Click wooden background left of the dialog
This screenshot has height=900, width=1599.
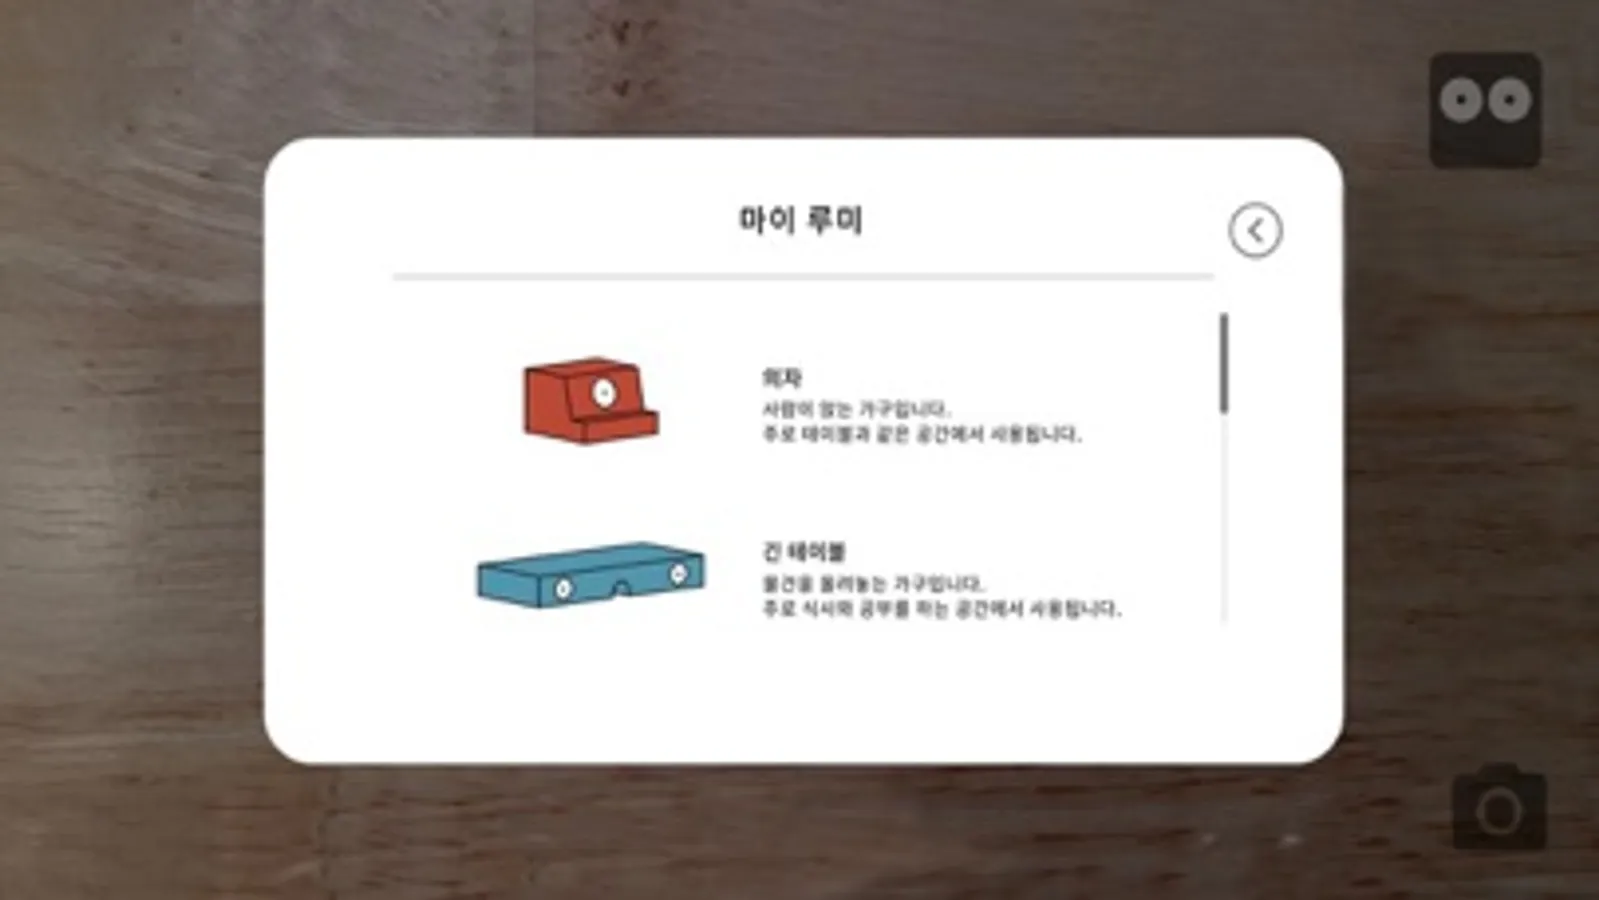[130, 450]
